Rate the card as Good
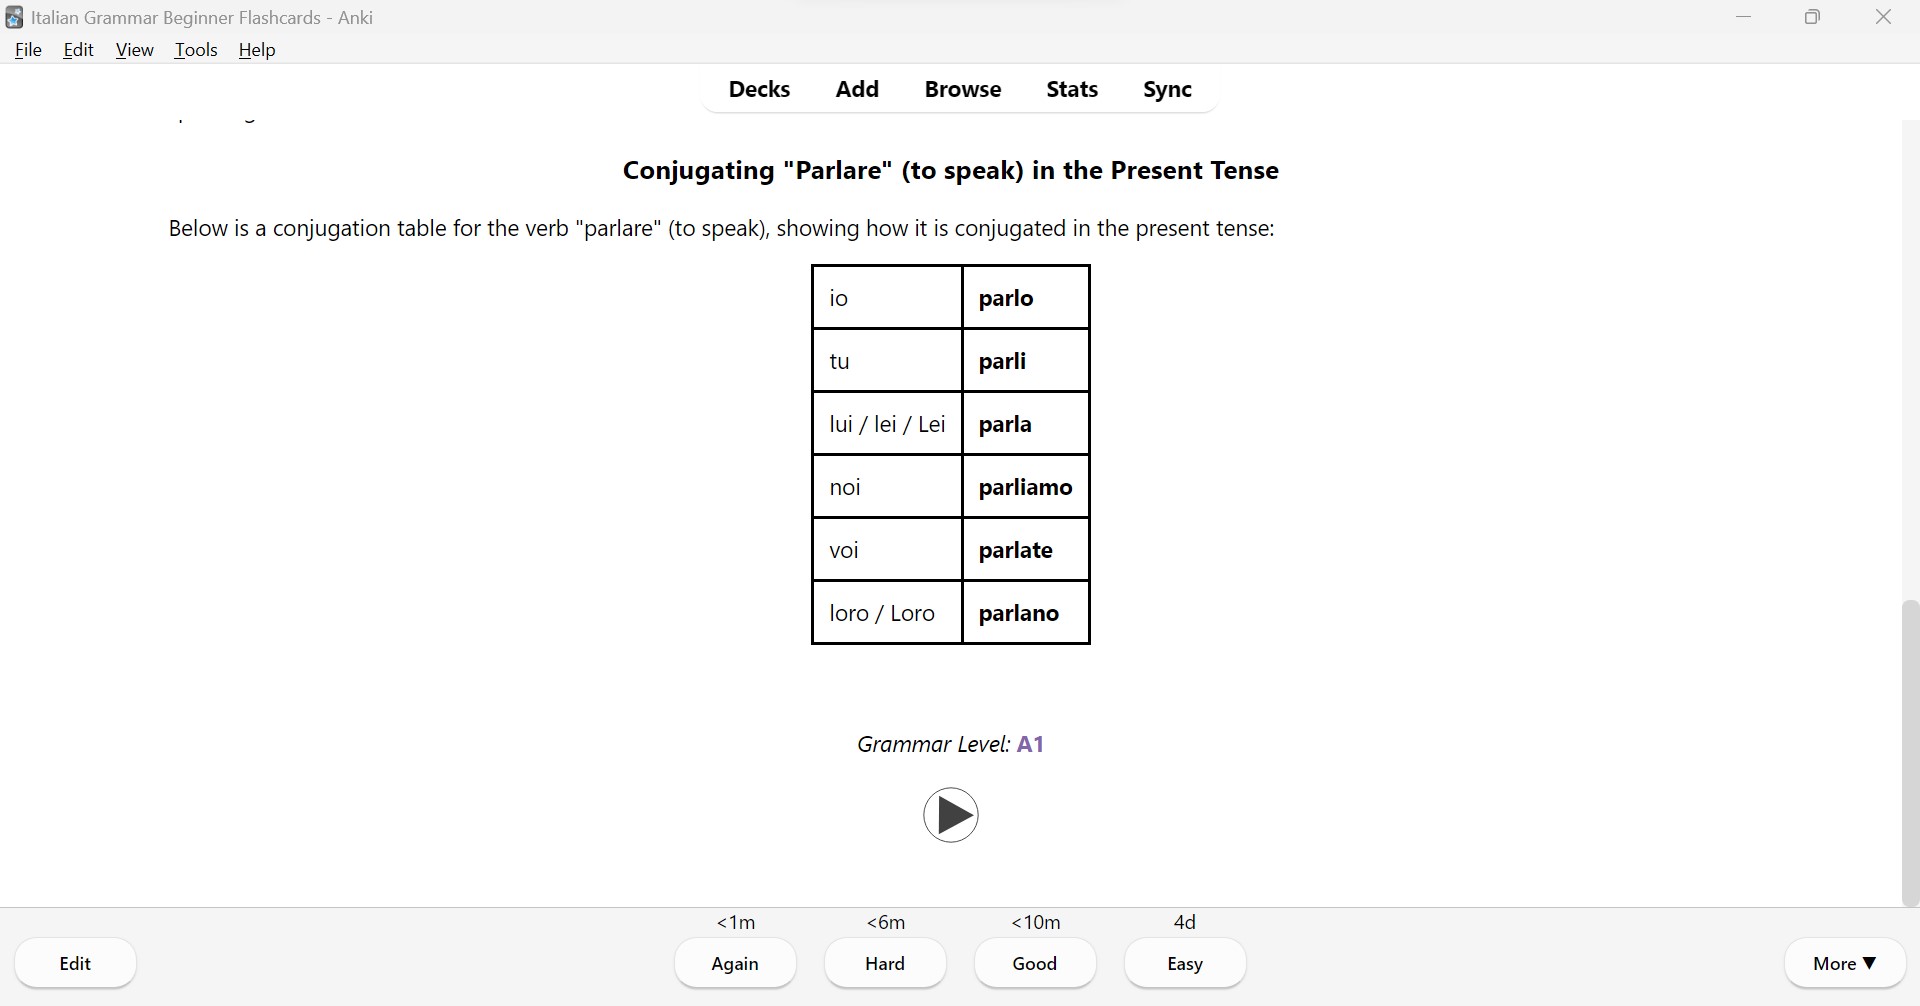This screenshot has height=1006, width=1920. 1034,963
